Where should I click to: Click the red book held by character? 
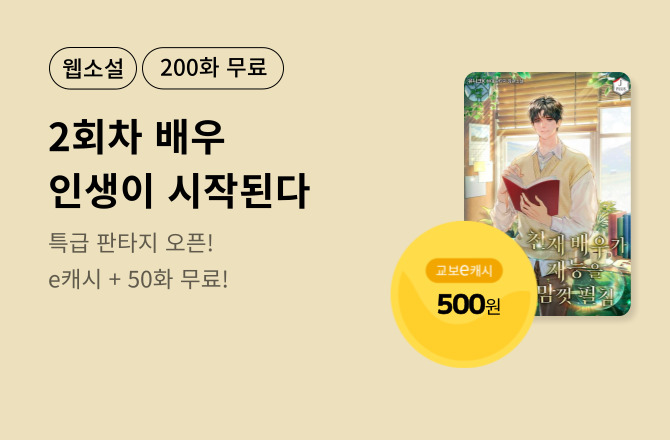532,194
